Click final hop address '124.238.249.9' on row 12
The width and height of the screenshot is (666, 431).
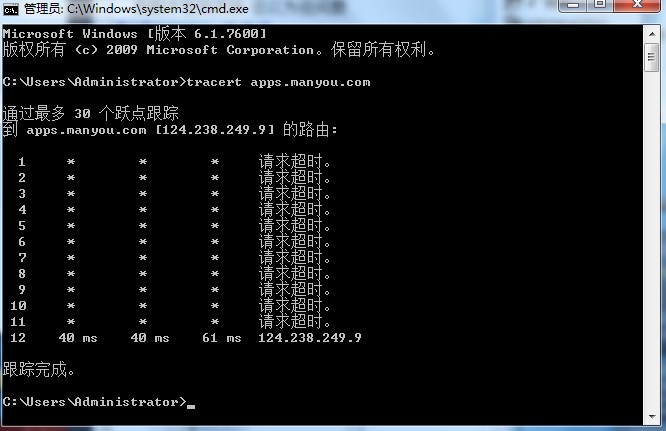pyautogui.click(x=310, y=338)
